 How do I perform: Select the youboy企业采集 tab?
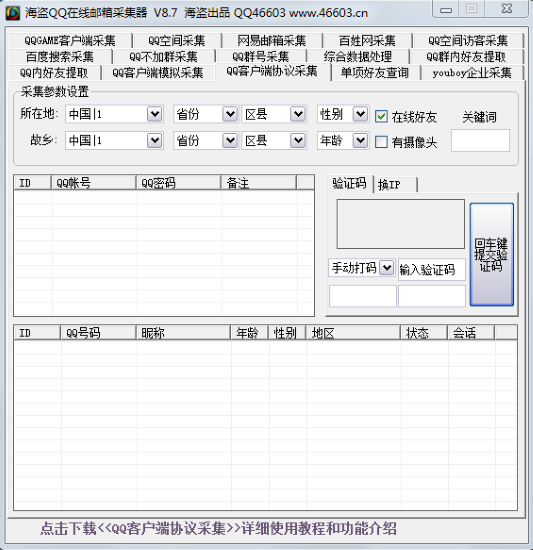[x=472, y=73]
